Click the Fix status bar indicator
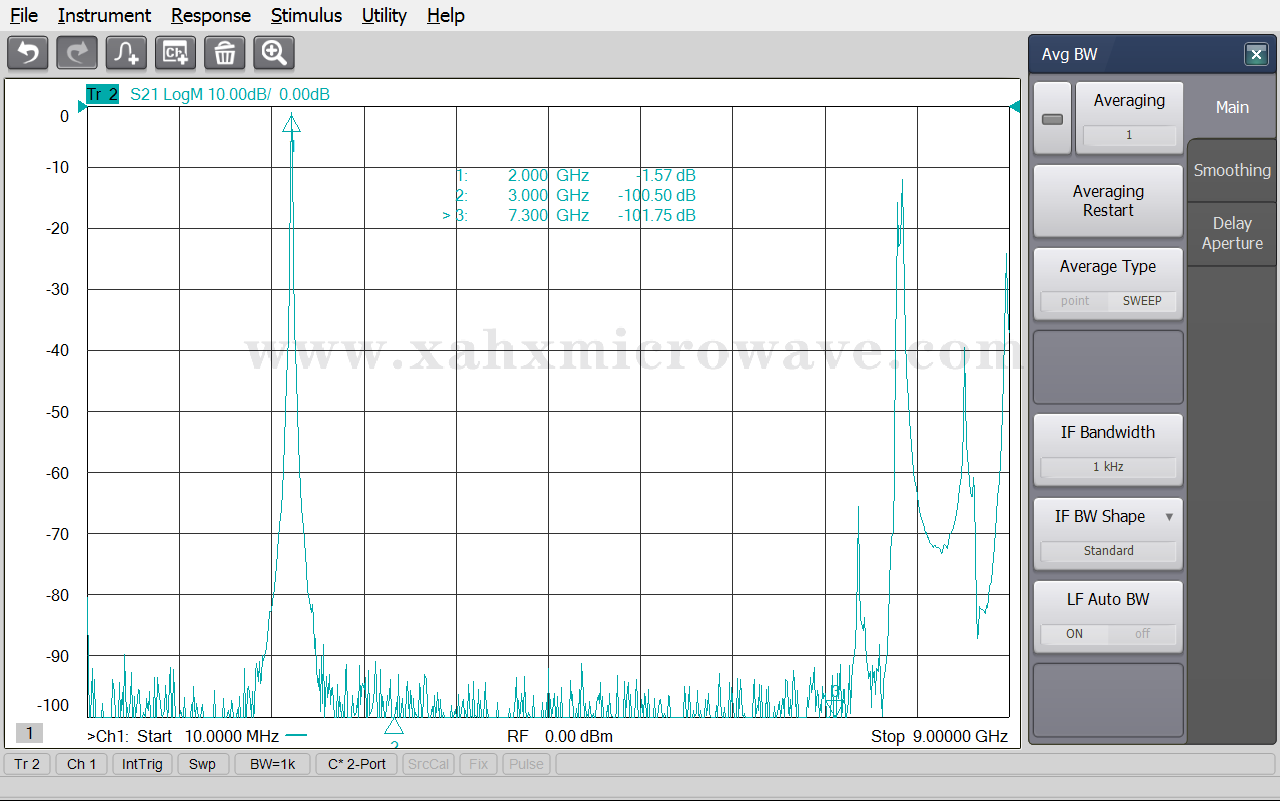Image resolution: width=1280 pixels, height=801 pixels. pos(478,764)
